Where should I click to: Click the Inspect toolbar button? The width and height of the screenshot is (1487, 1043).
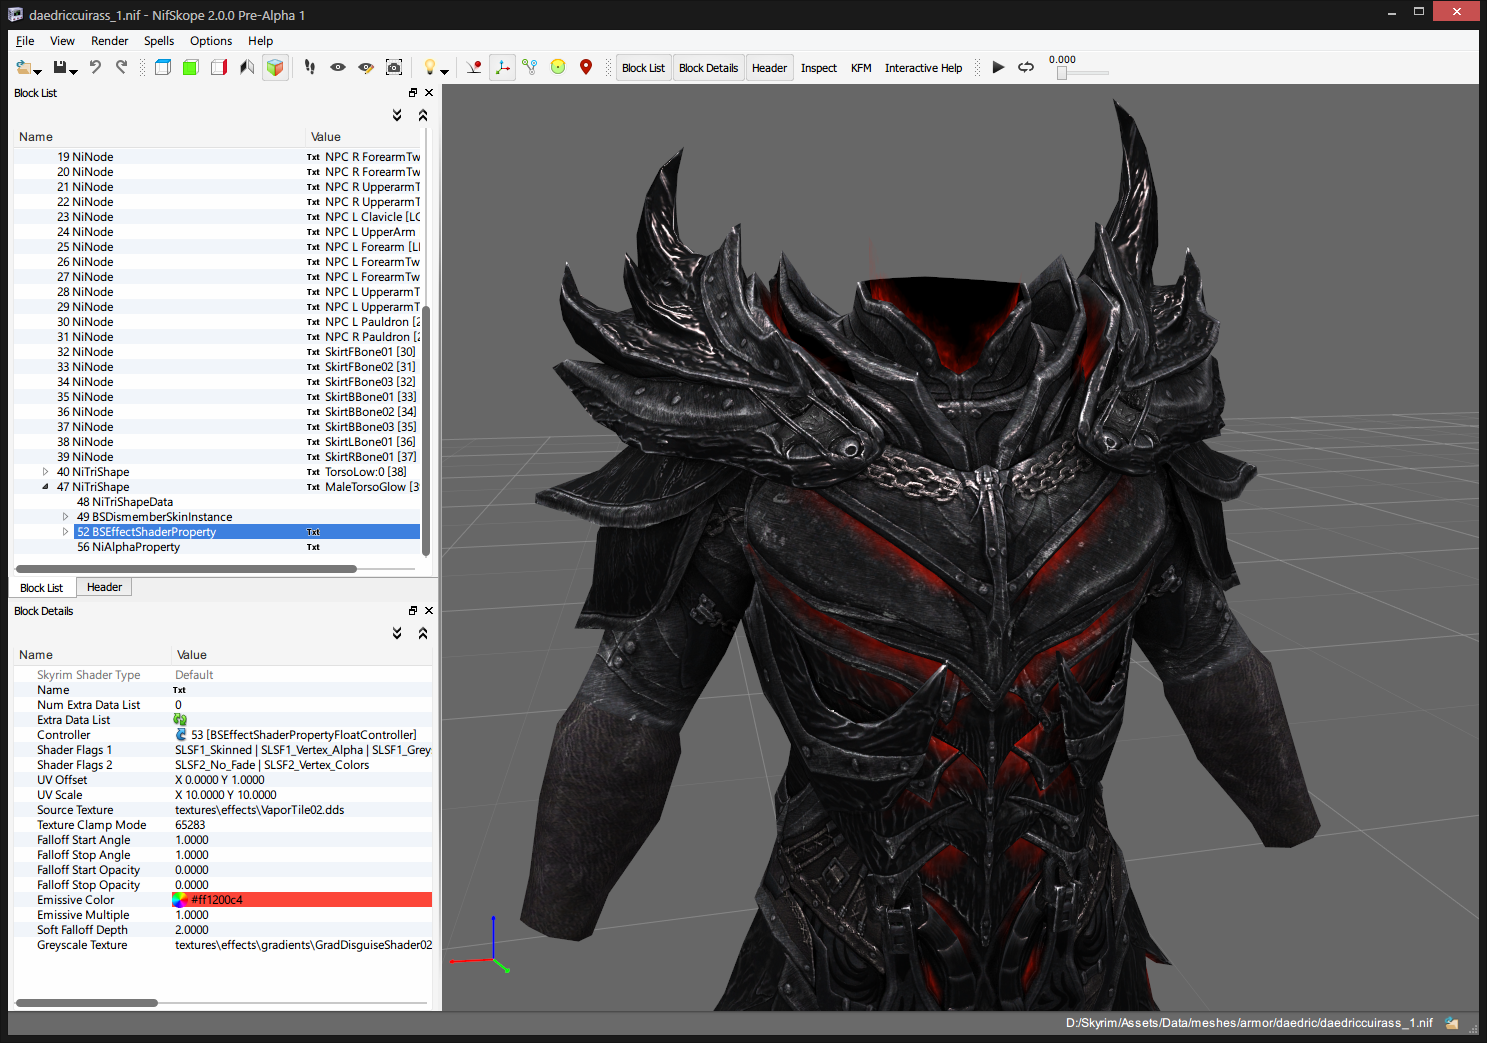point(818,68)
